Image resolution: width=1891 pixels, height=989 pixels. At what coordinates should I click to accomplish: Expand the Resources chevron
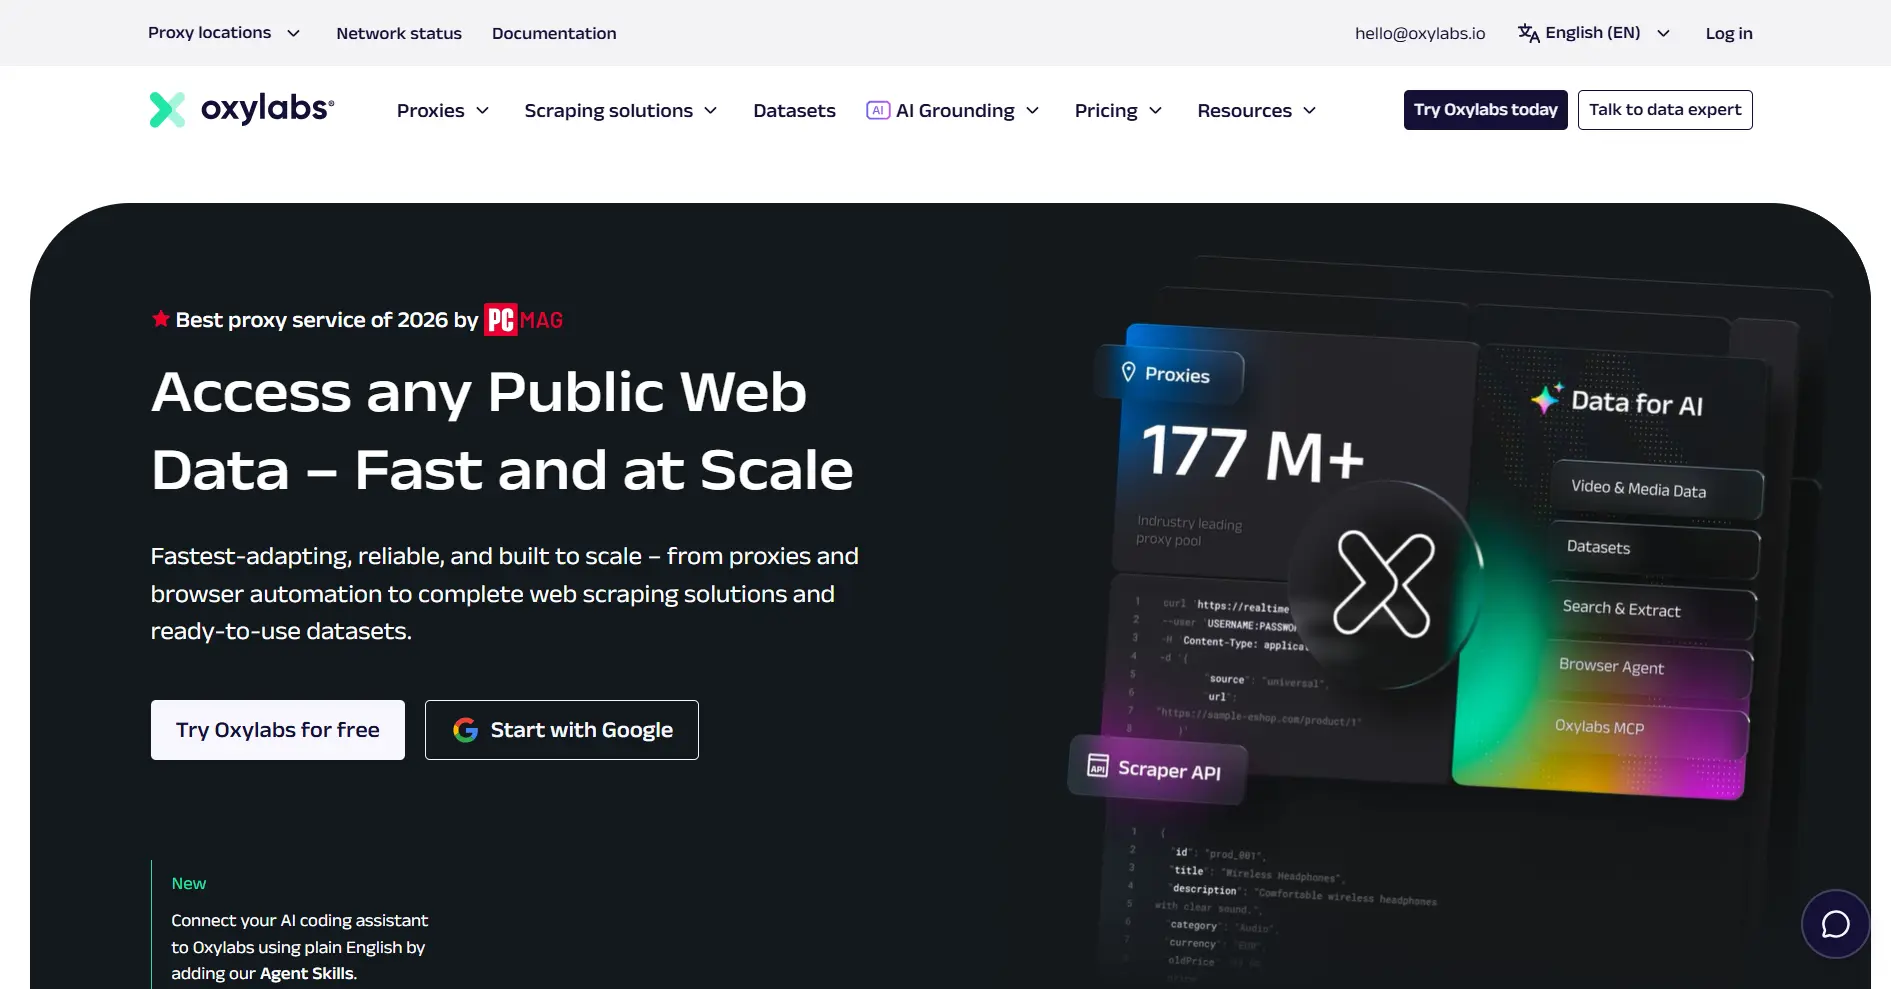[x=1309, y=110]
